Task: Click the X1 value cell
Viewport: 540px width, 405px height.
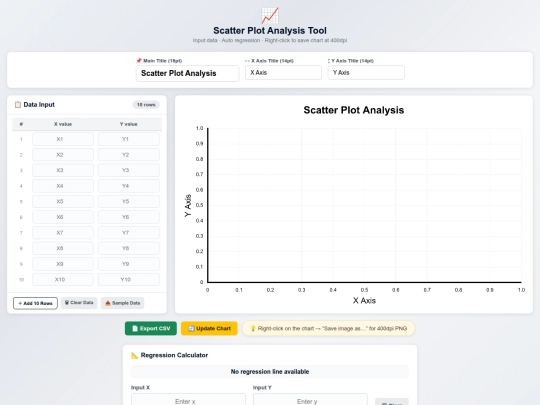Action: (63, 139)
